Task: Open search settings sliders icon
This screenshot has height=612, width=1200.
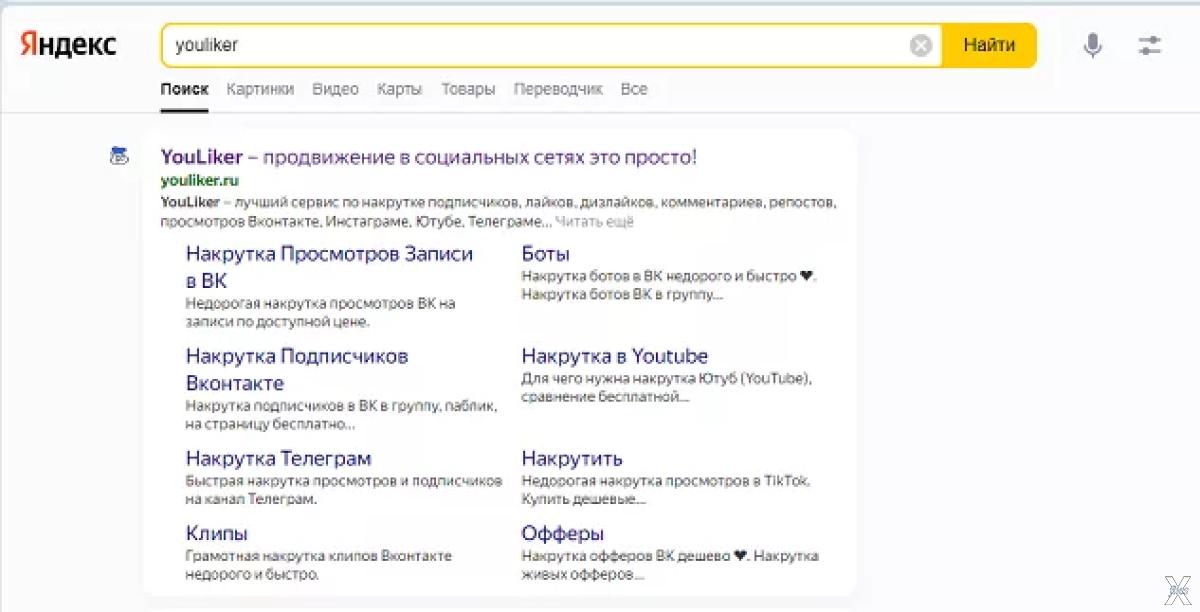Action: point(1150,45)
